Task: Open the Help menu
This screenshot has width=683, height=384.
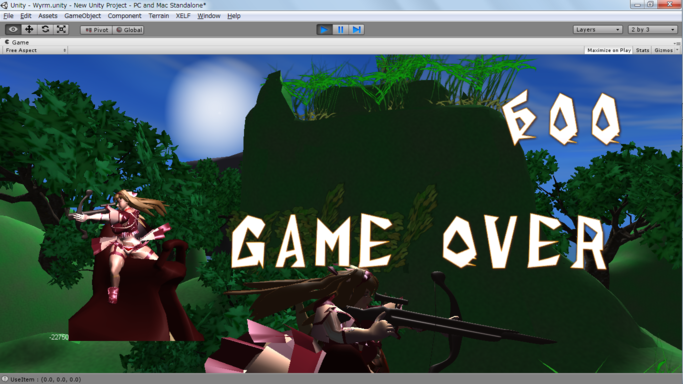Action: tap(234, 16)
